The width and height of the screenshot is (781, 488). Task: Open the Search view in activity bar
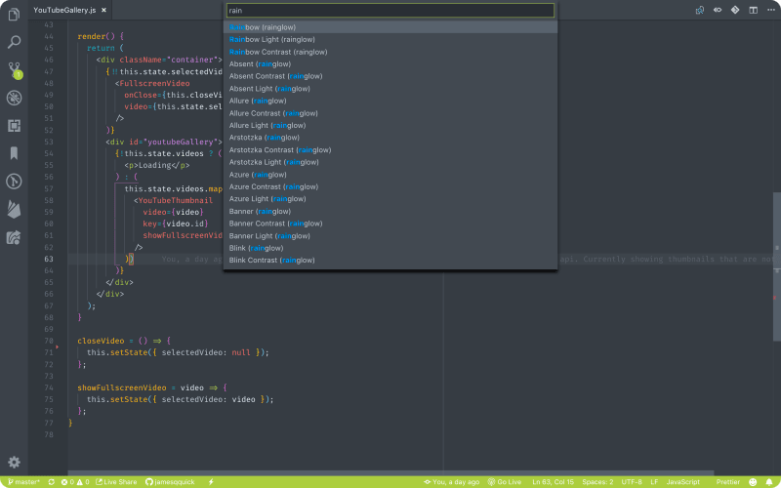14,42
